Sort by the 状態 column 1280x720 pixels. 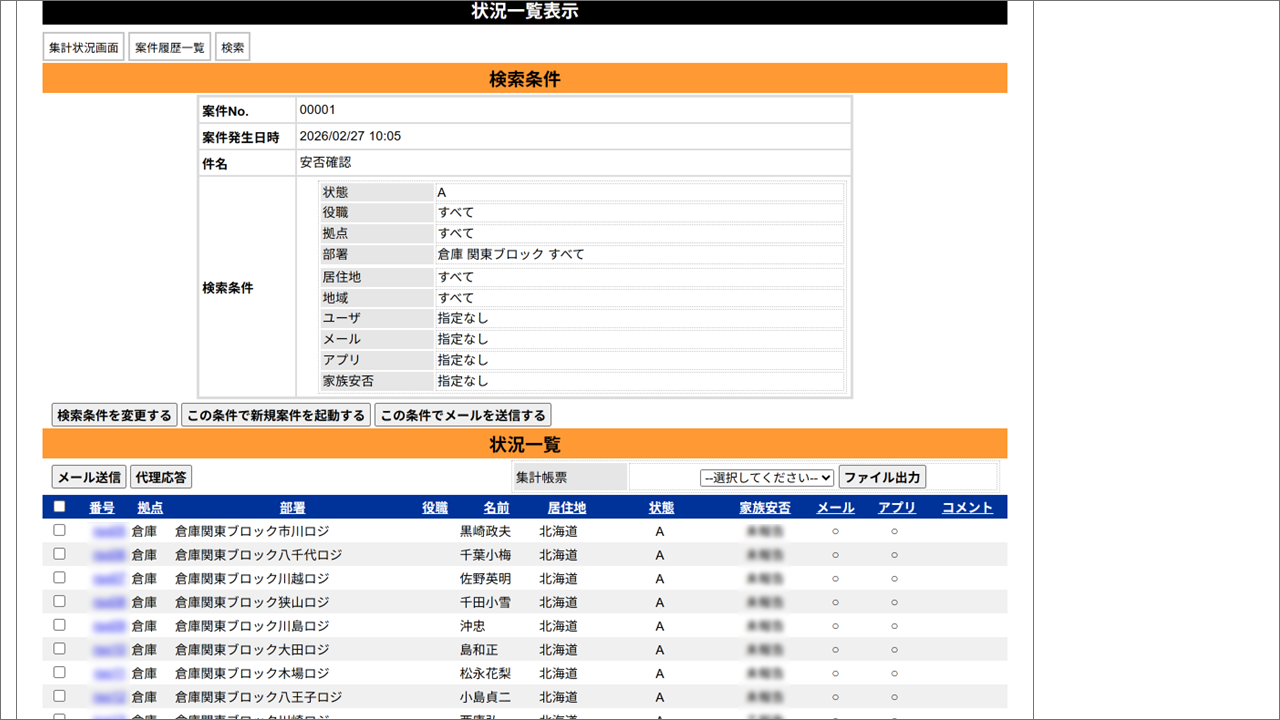click(x=662, y=507)
